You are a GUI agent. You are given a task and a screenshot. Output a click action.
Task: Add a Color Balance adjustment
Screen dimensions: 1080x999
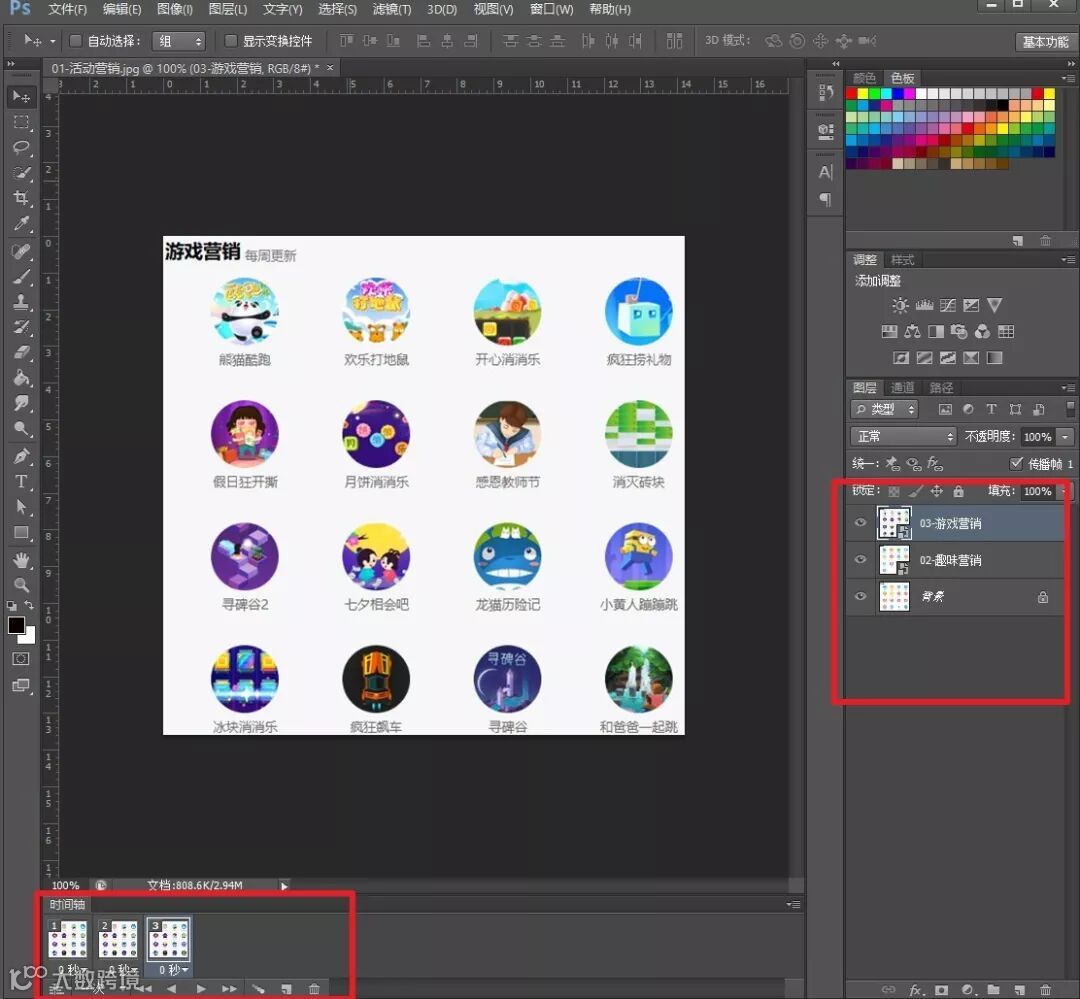pos(913,332)
